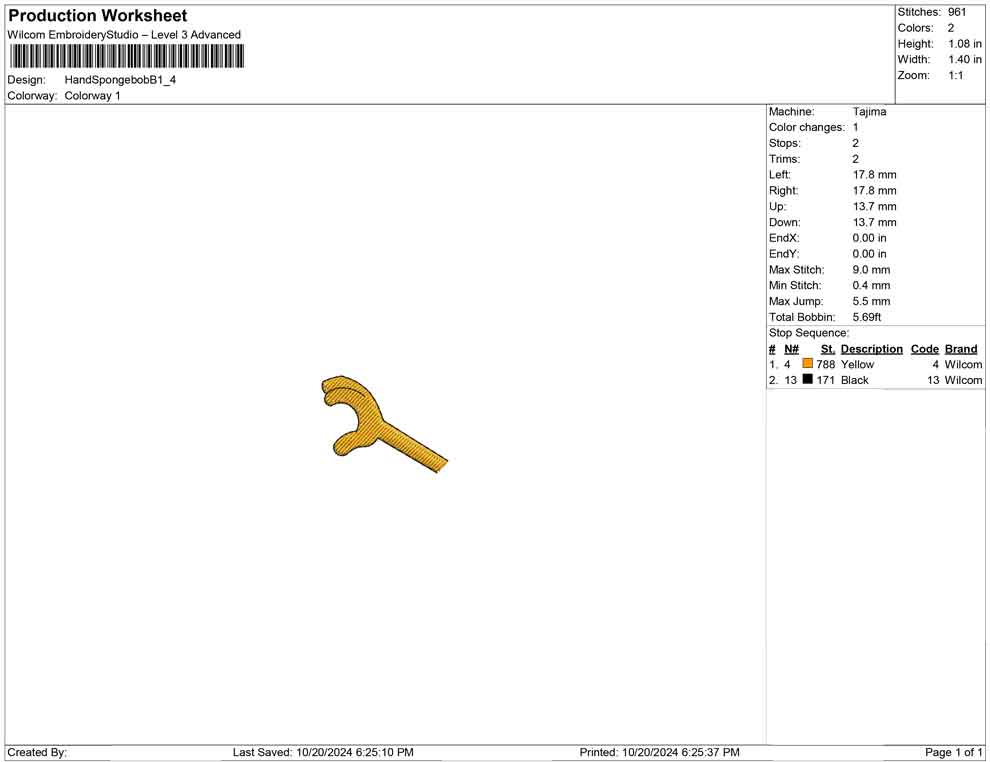990x762 pixels.
Task: Click the 'Description' column header
Action: (x=871, y=349)
